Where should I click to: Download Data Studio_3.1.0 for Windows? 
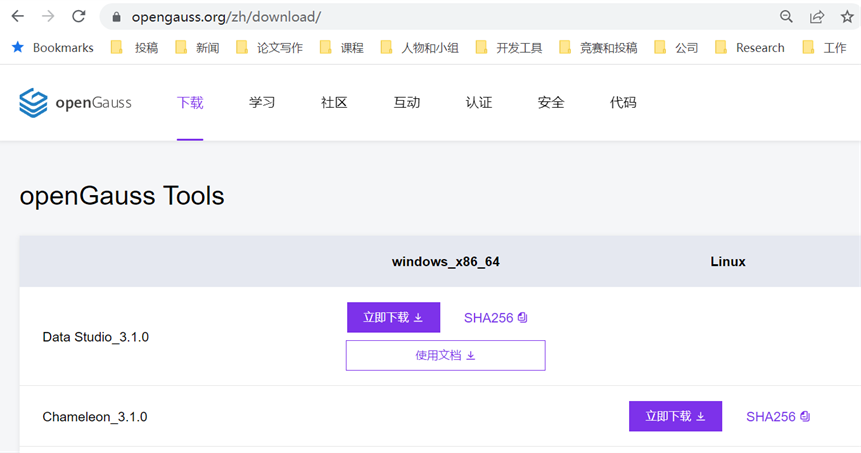pos(393,317)
